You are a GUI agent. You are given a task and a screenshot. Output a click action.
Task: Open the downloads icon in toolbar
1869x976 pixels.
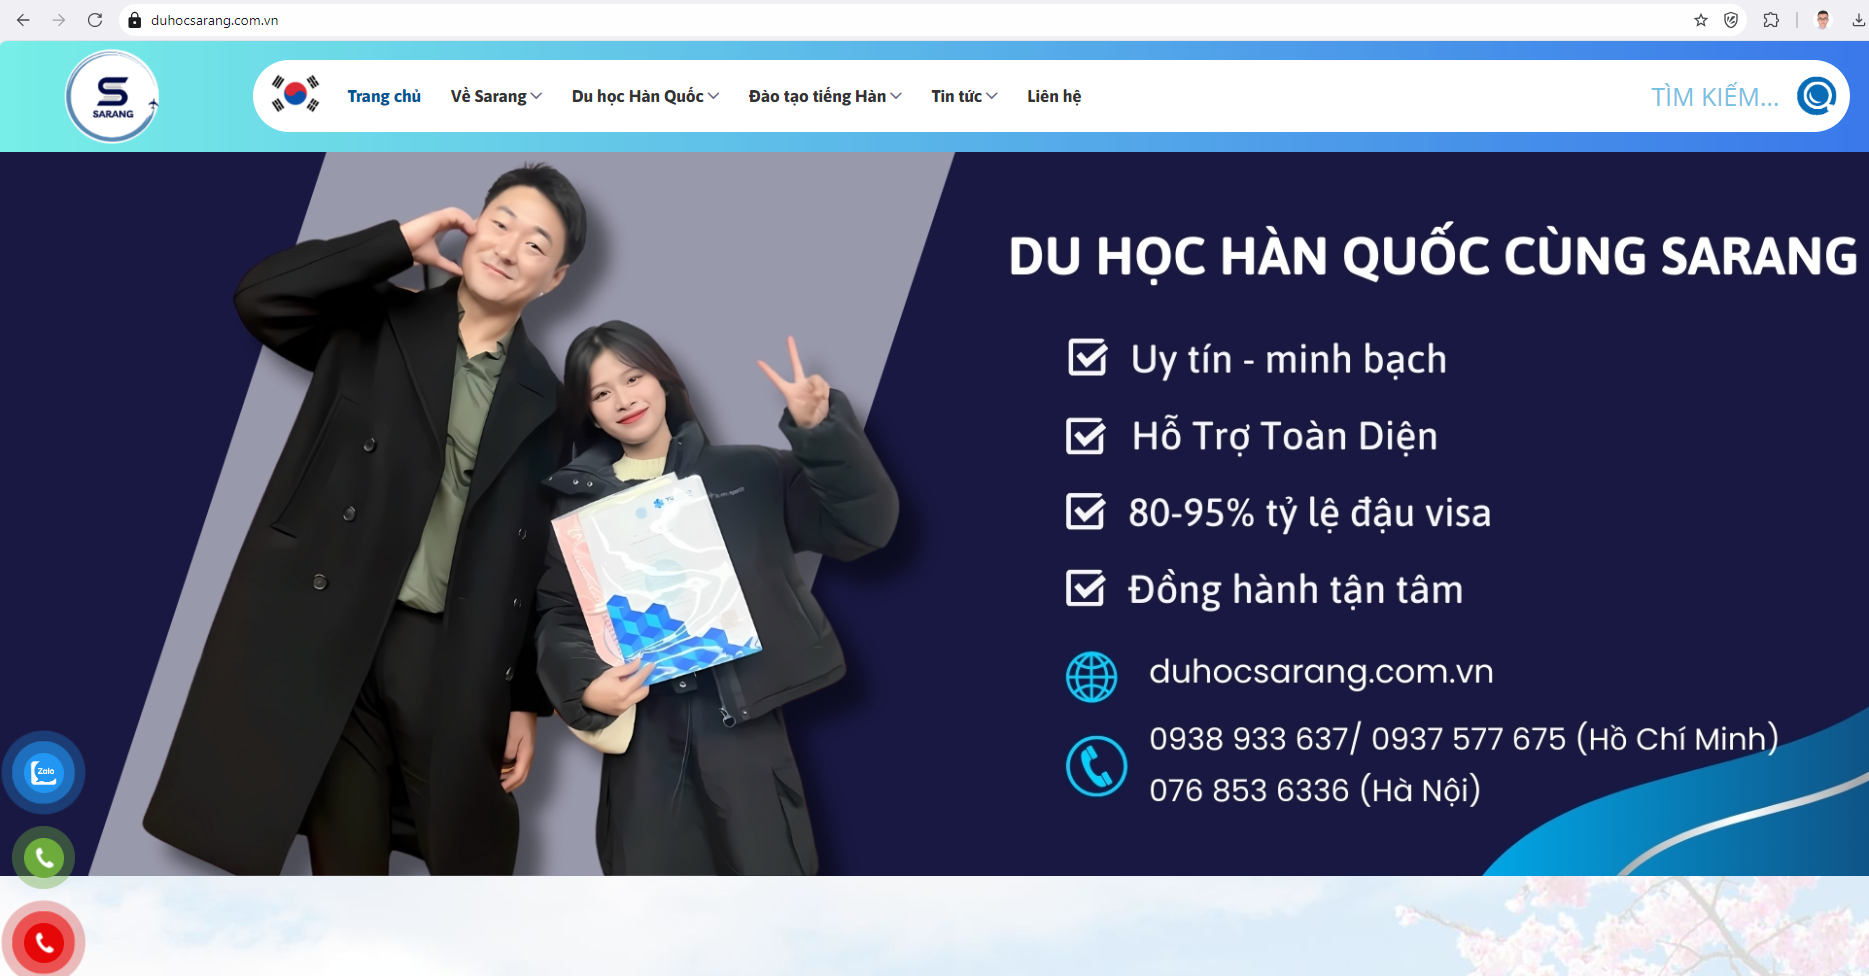coord(1858,20)
